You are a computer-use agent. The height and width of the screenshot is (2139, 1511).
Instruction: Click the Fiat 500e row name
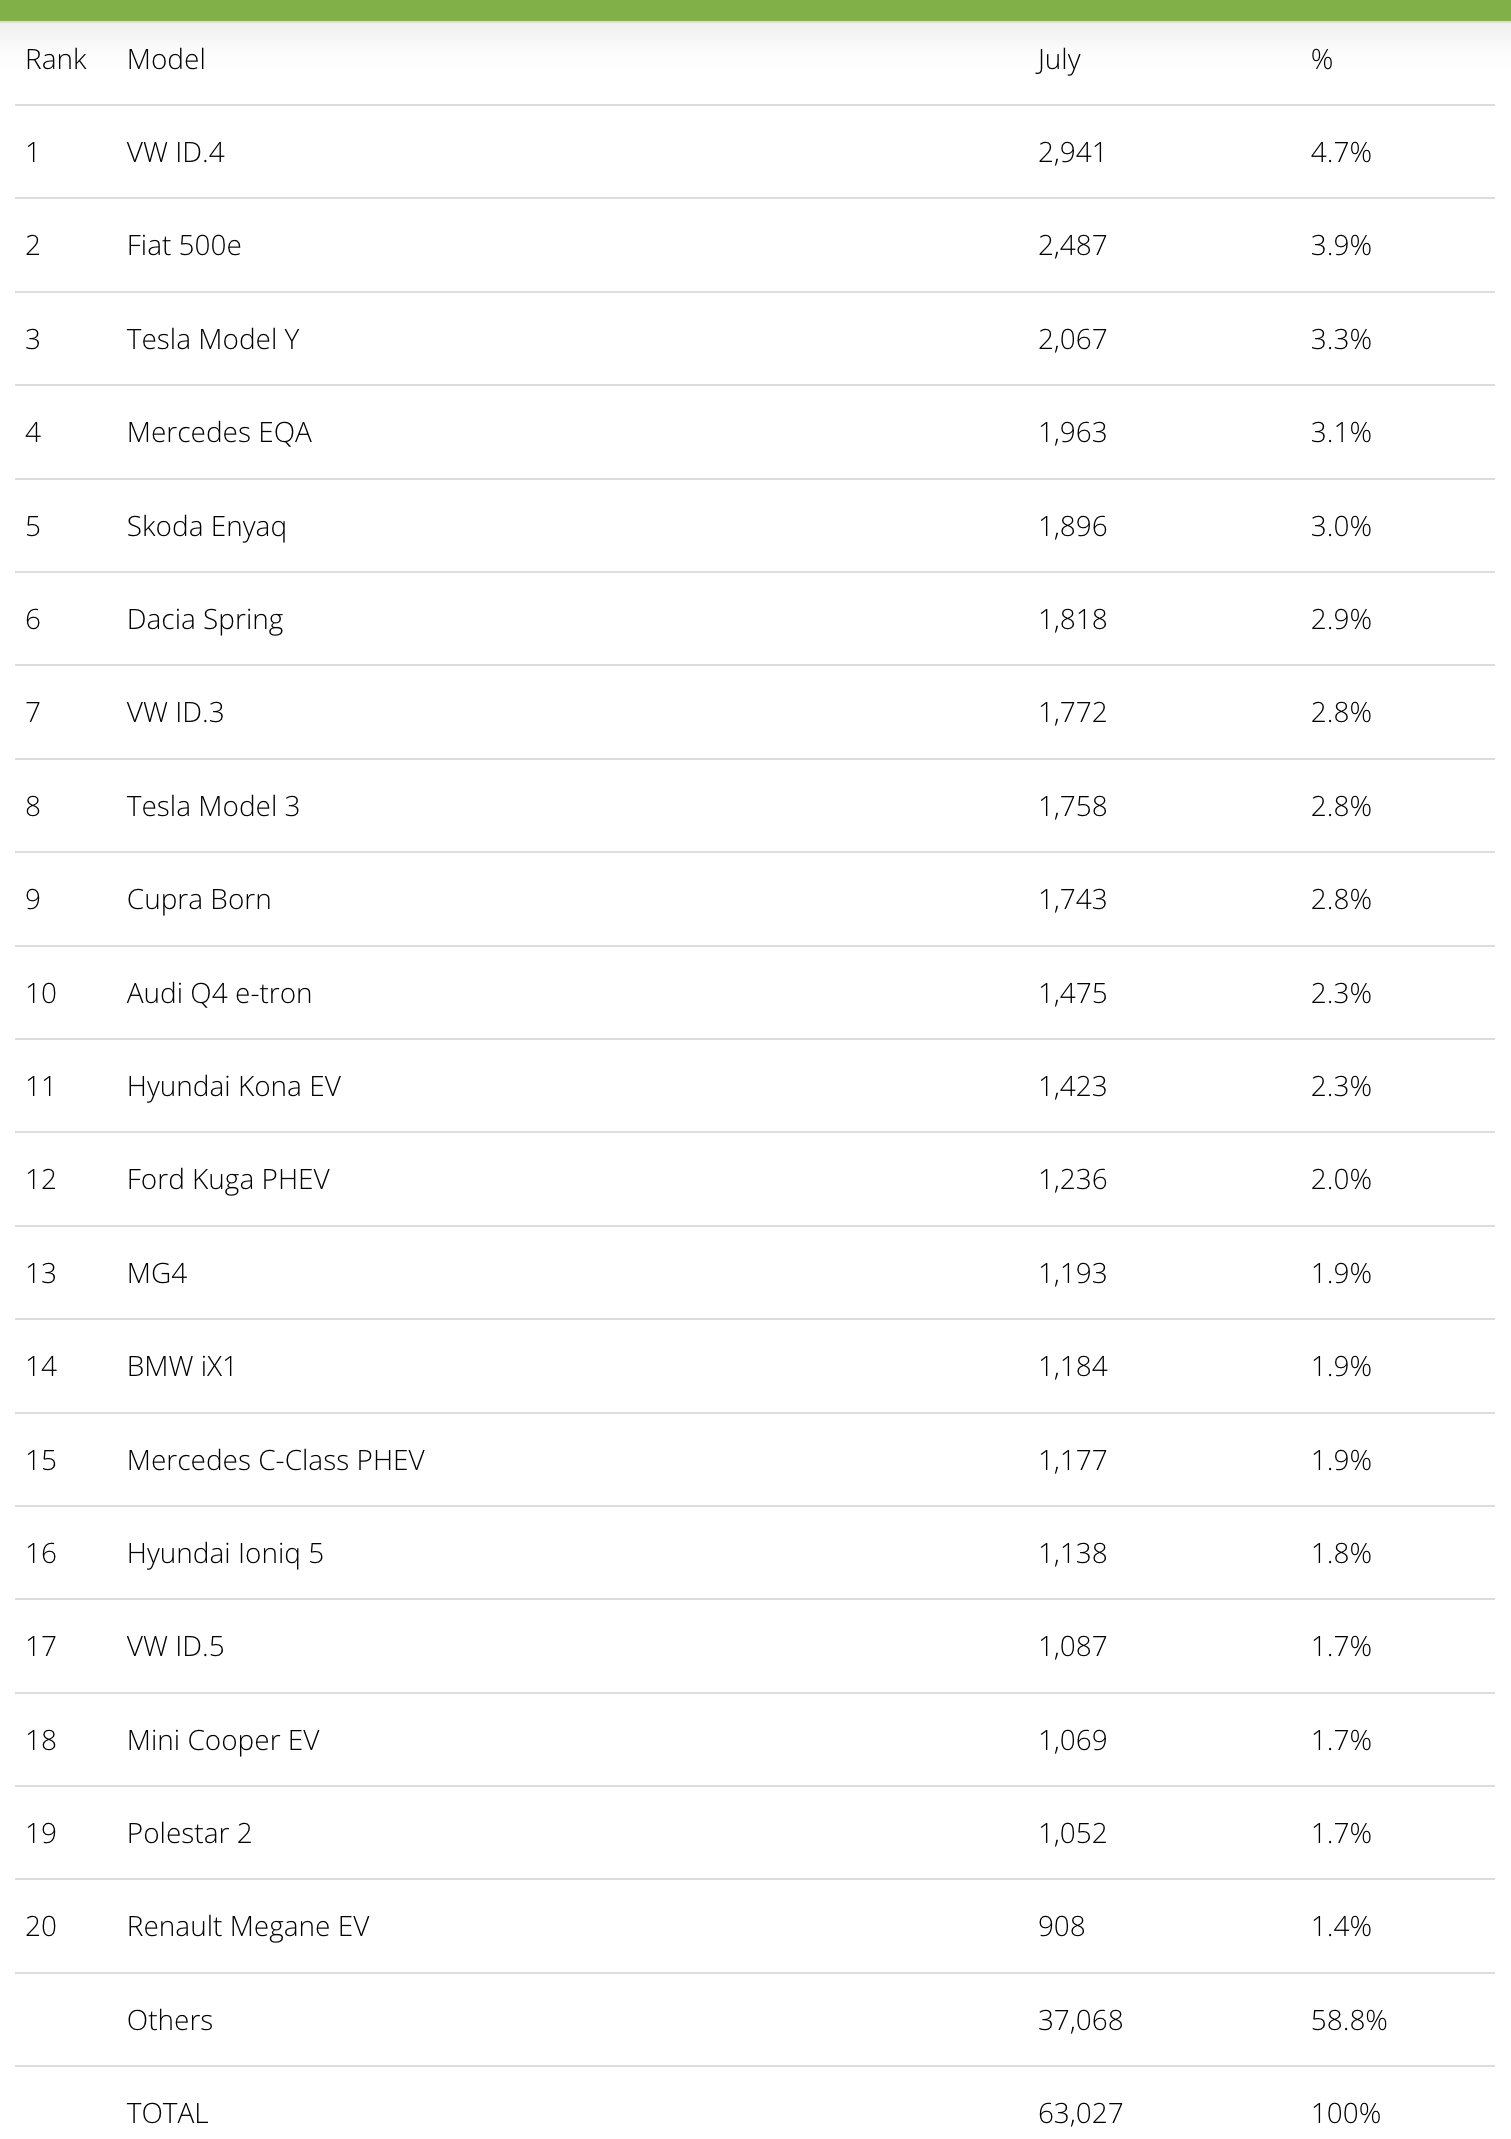(x=184, y=245)
